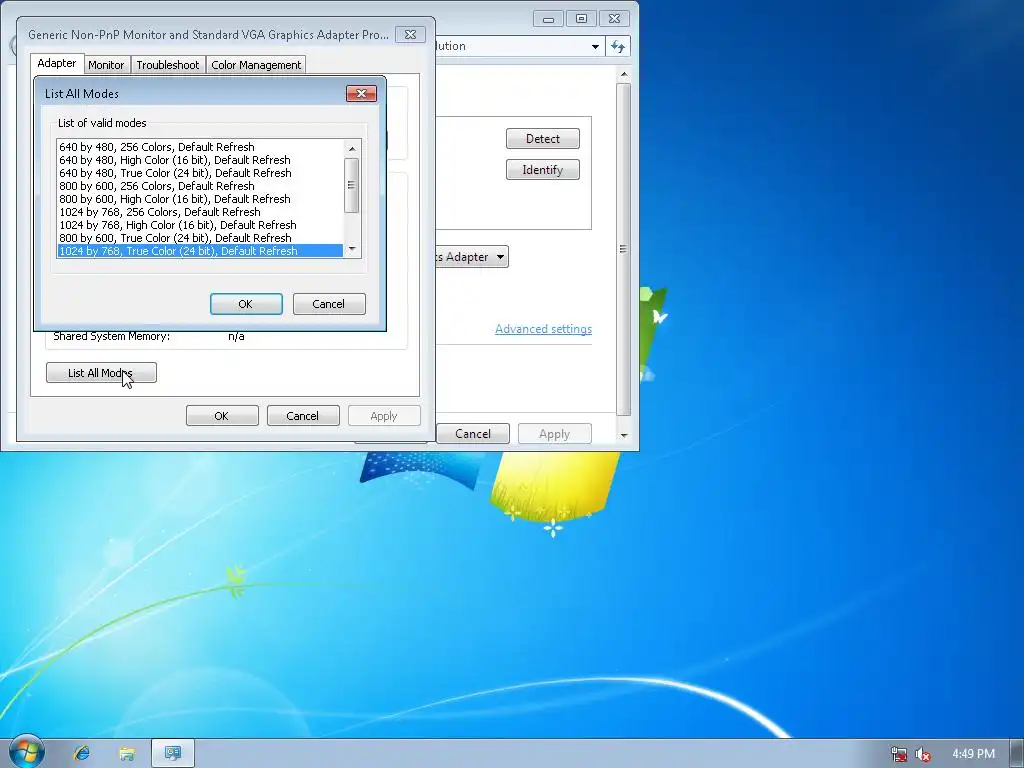This screenshot has width=1024, height=768.
Task: Click OK in List All Modes dialog
Action: pyautogui.click(x=246, y=304)
